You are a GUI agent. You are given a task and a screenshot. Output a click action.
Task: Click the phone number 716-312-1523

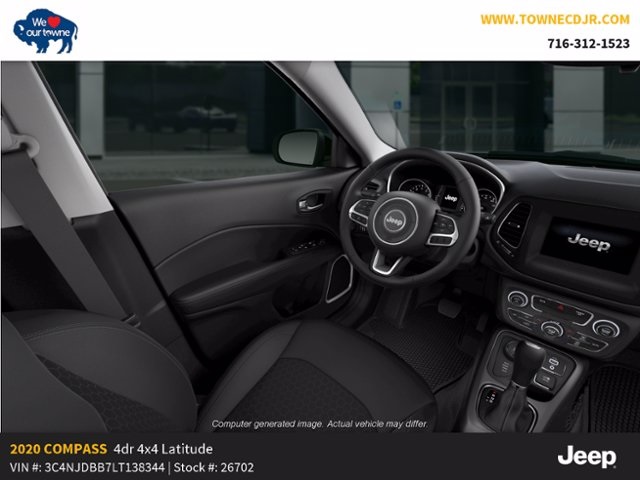(588, 43)
